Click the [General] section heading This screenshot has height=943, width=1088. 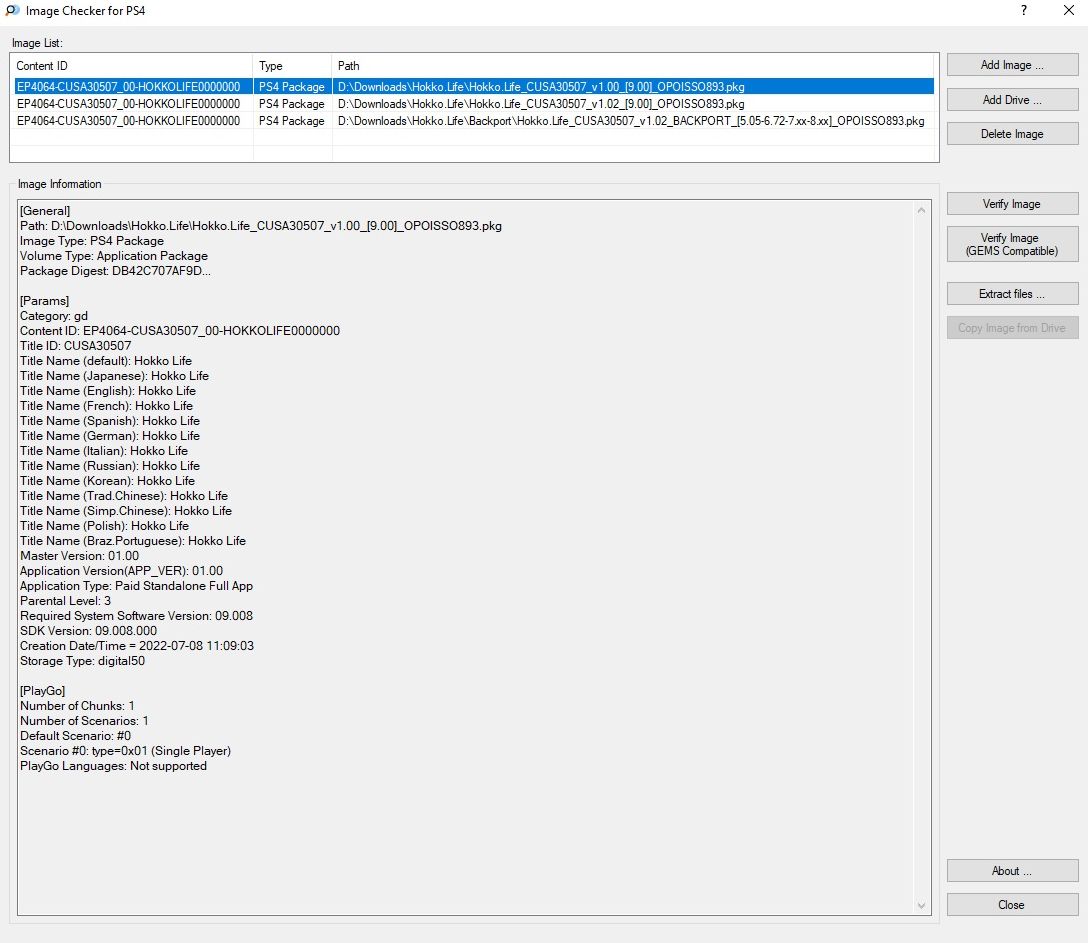(45, 211)
